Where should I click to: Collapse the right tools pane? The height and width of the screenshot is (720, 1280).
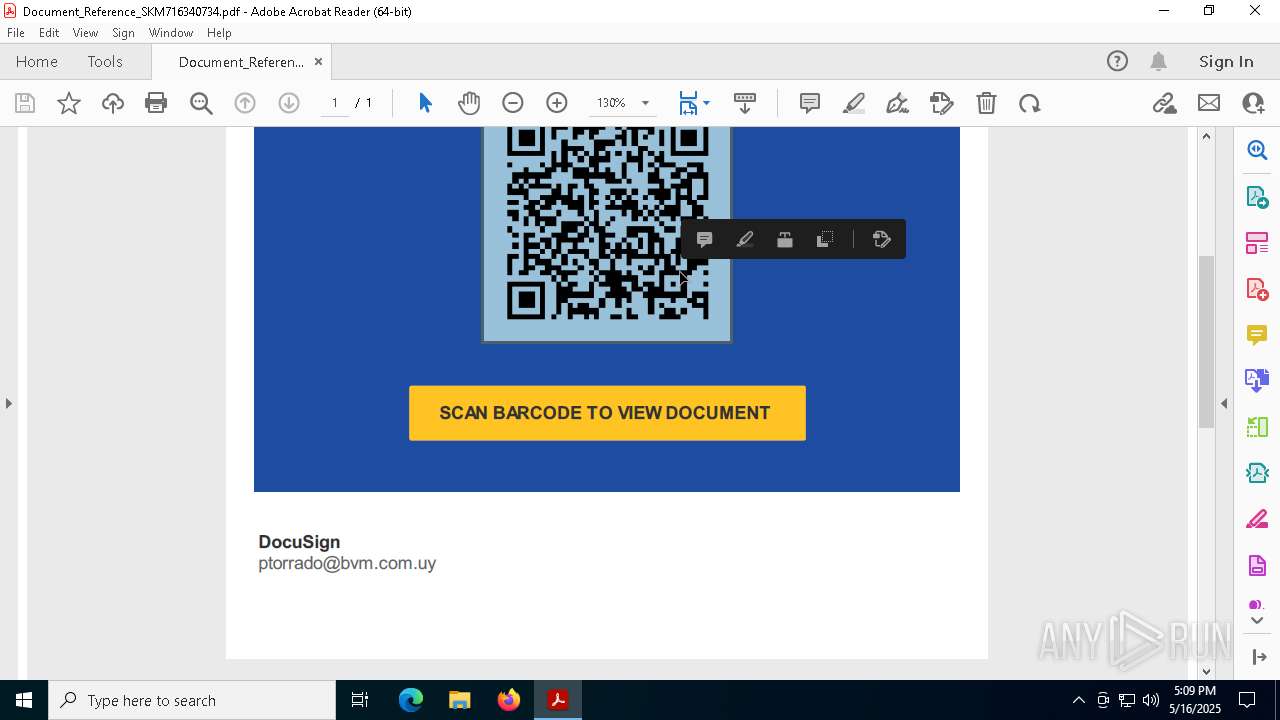click(1224, 403)
